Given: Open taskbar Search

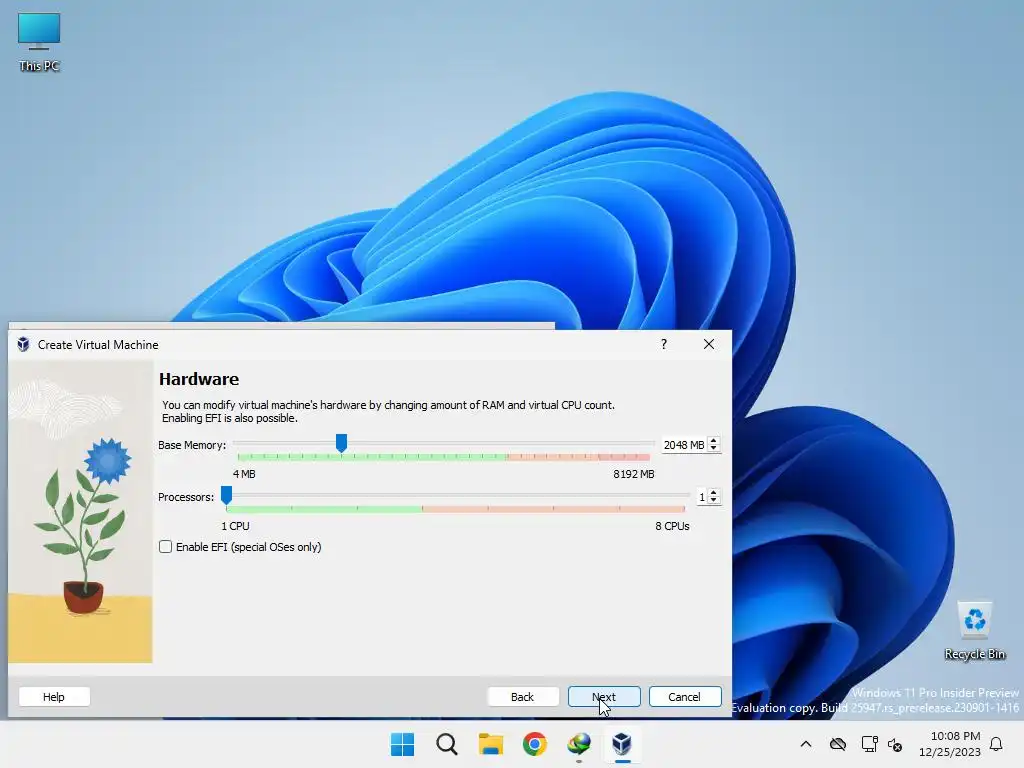Looking at the screenshot, I should coord(447,744).
